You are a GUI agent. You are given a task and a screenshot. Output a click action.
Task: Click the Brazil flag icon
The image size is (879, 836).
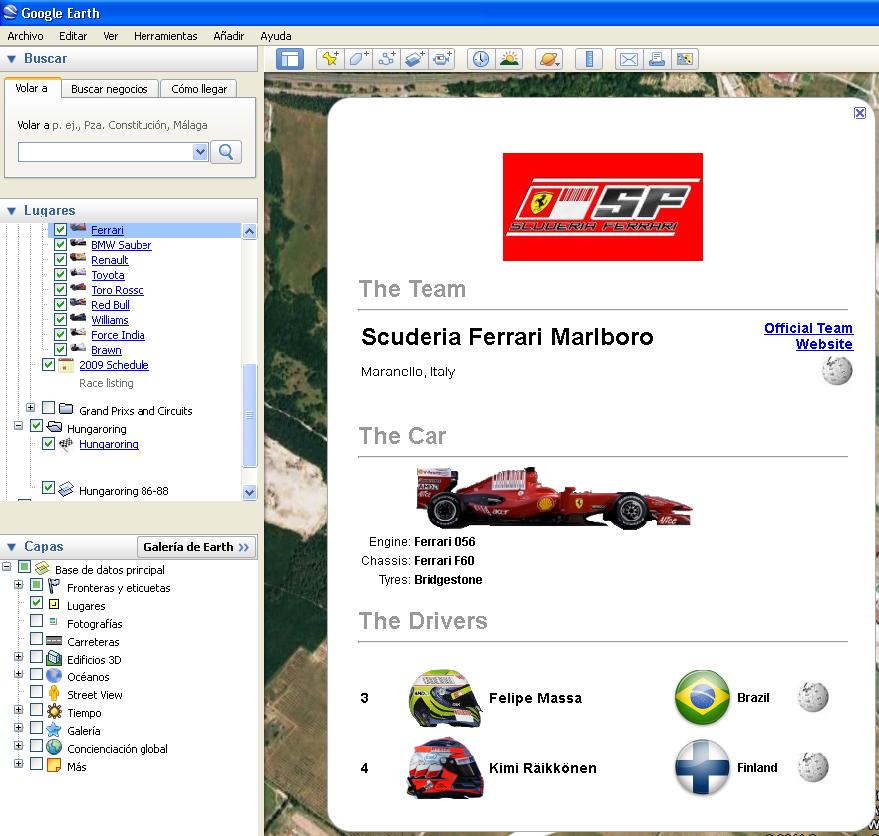(x=702, y=697)
